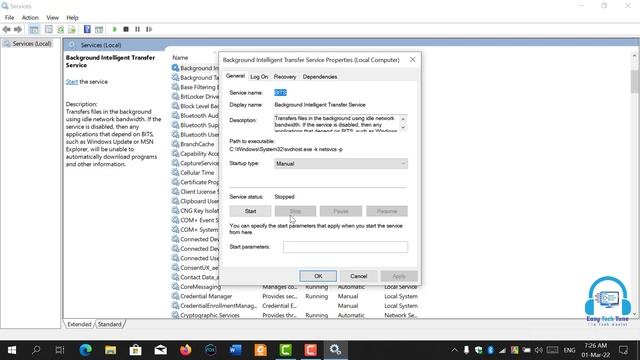Click the Forward arrow in Services toolbar
Screen dimensions: 640x360
click(18, 29)
